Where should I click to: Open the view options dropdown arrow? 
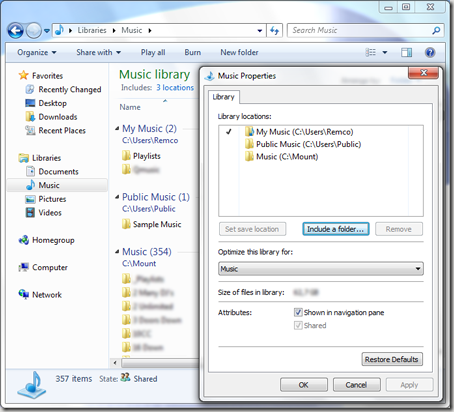click(x=385, y=52)
